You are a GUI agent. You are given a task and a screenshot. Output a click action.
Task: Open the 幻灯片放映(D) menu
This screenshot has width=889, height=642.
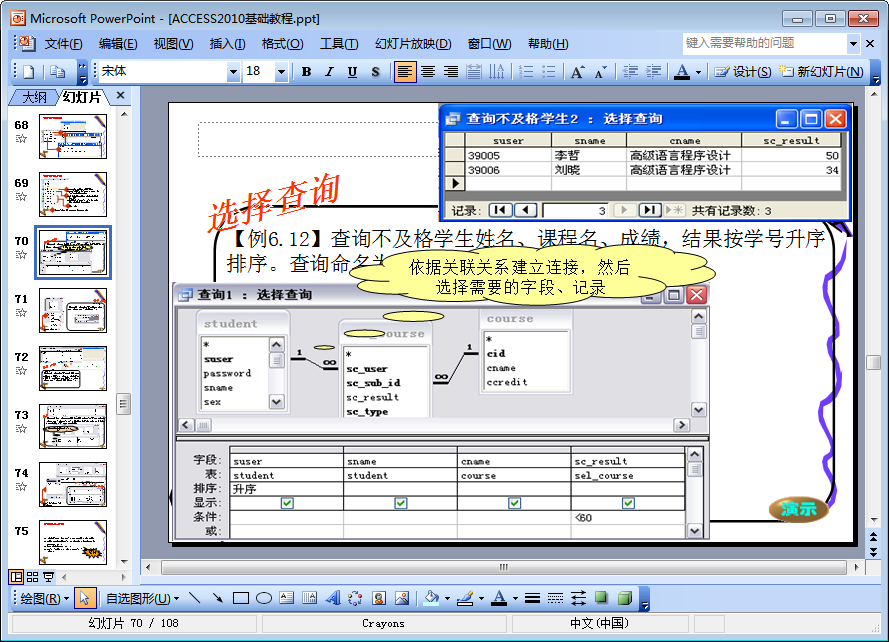coord(413,44)
